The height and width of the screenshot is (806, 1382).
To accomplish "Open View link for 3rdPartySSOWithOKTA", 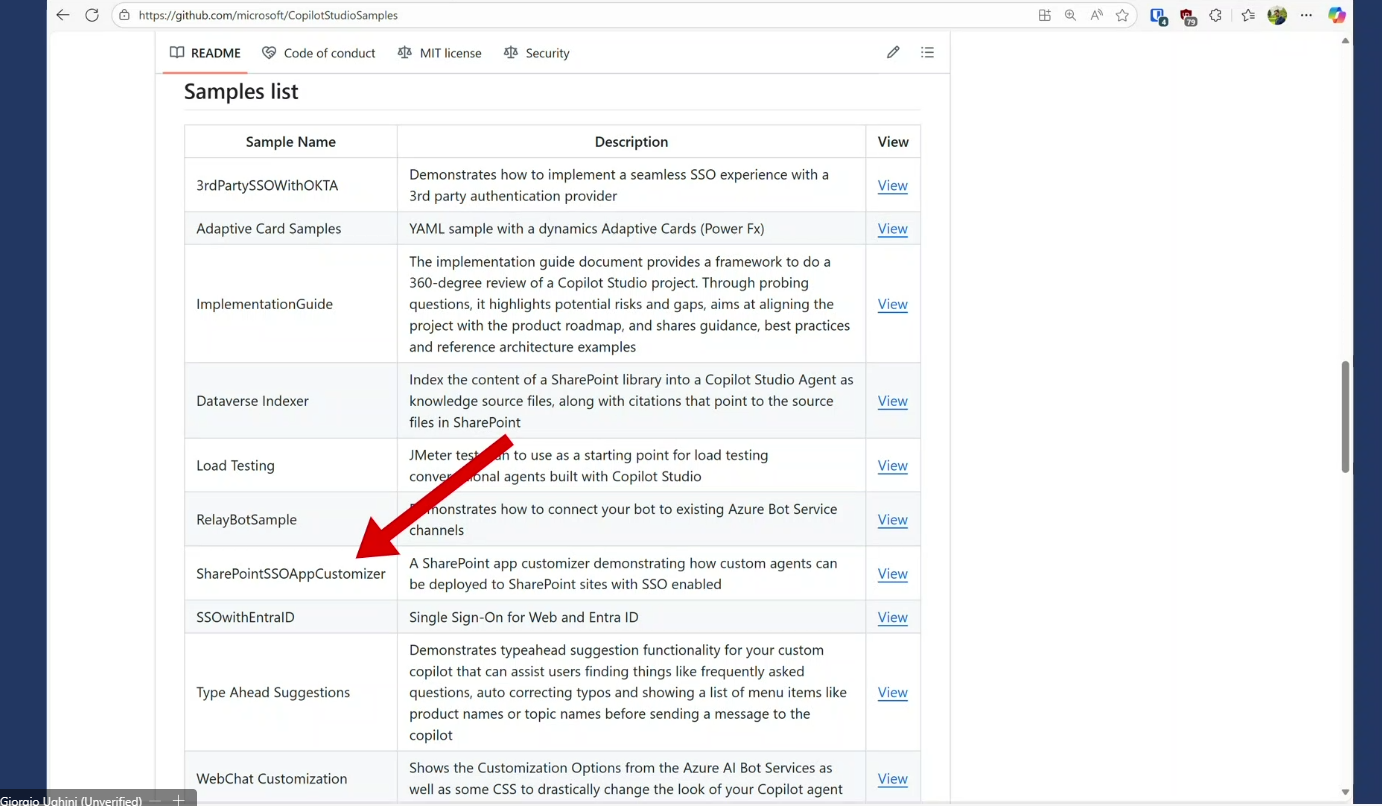I will coord(893,185).
